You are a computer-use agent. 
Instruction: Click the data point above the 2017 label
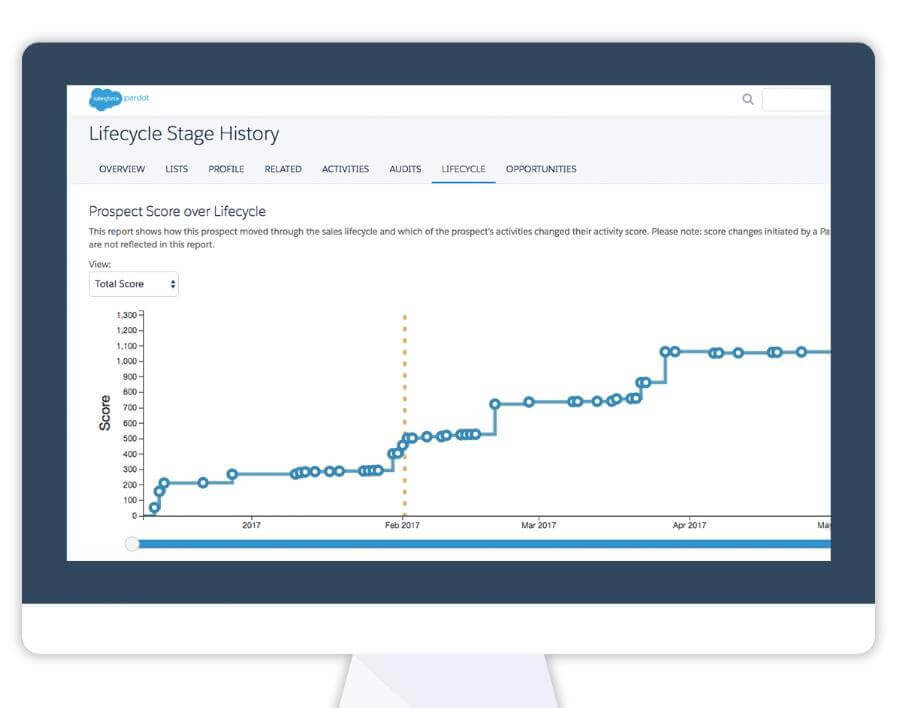pyautogui.click(x=232, y=474)
